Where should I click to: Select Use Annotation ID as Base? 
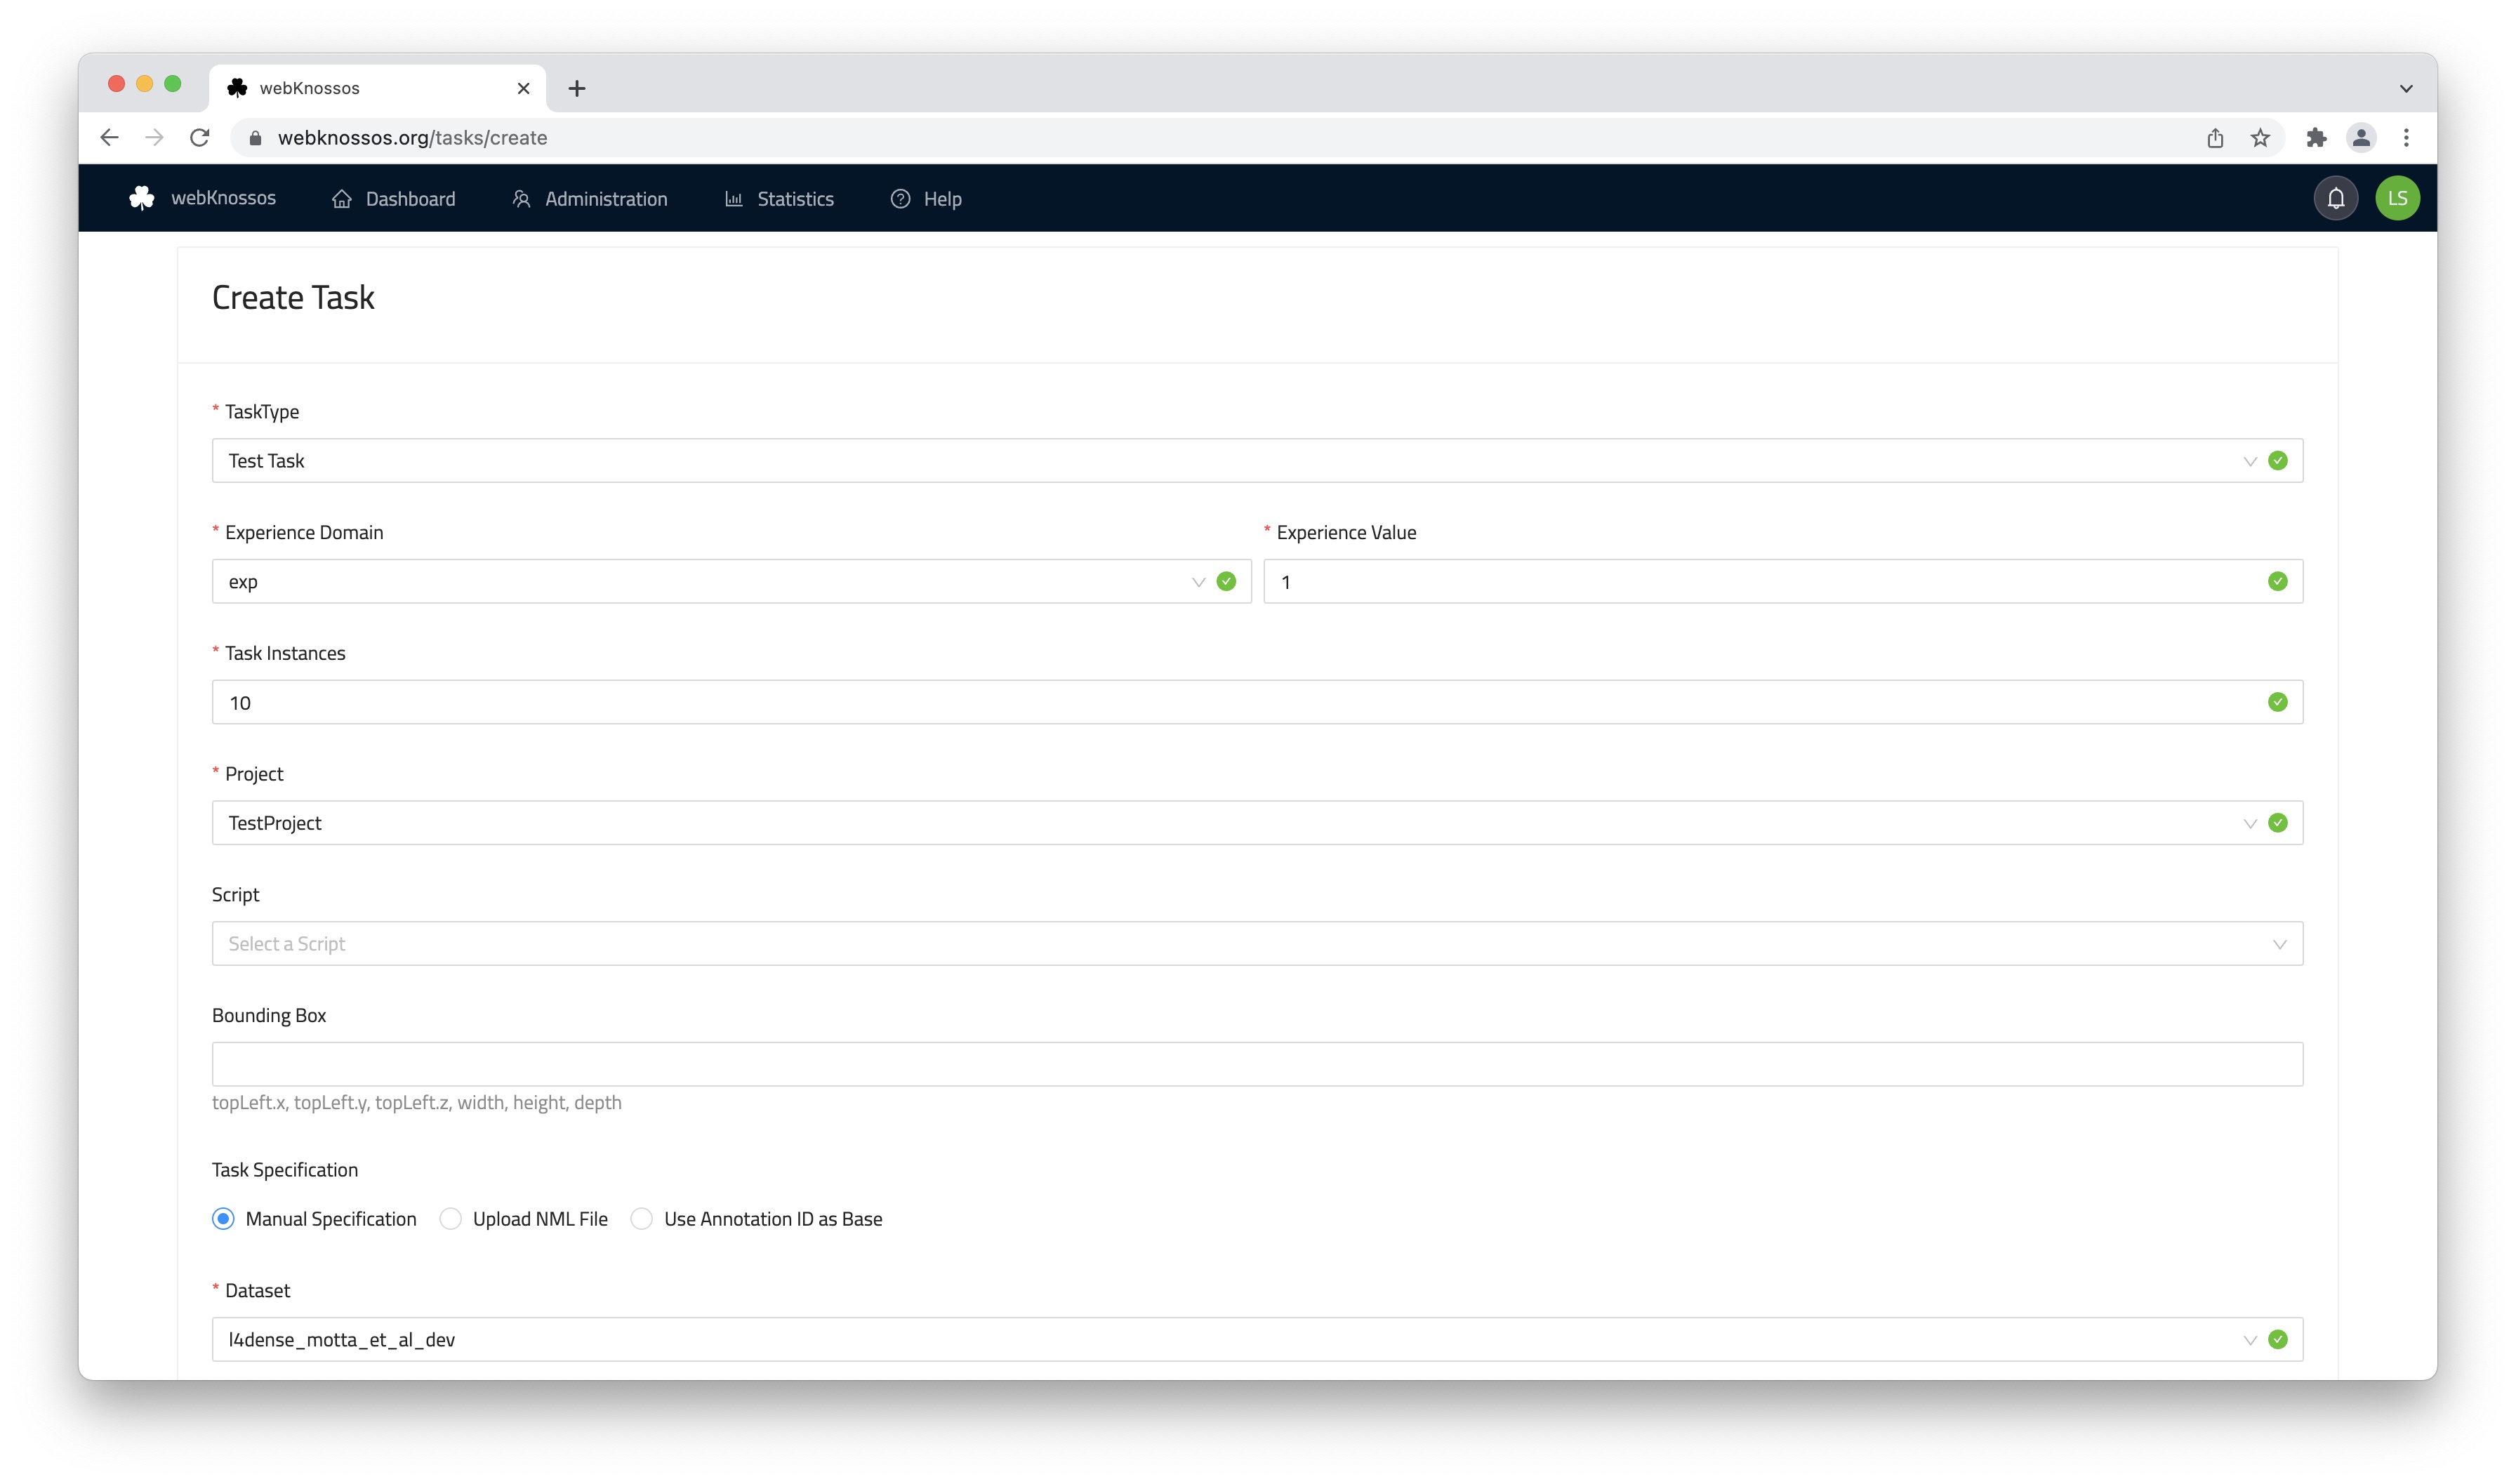pyautogui.click(x=641, y=1219)
